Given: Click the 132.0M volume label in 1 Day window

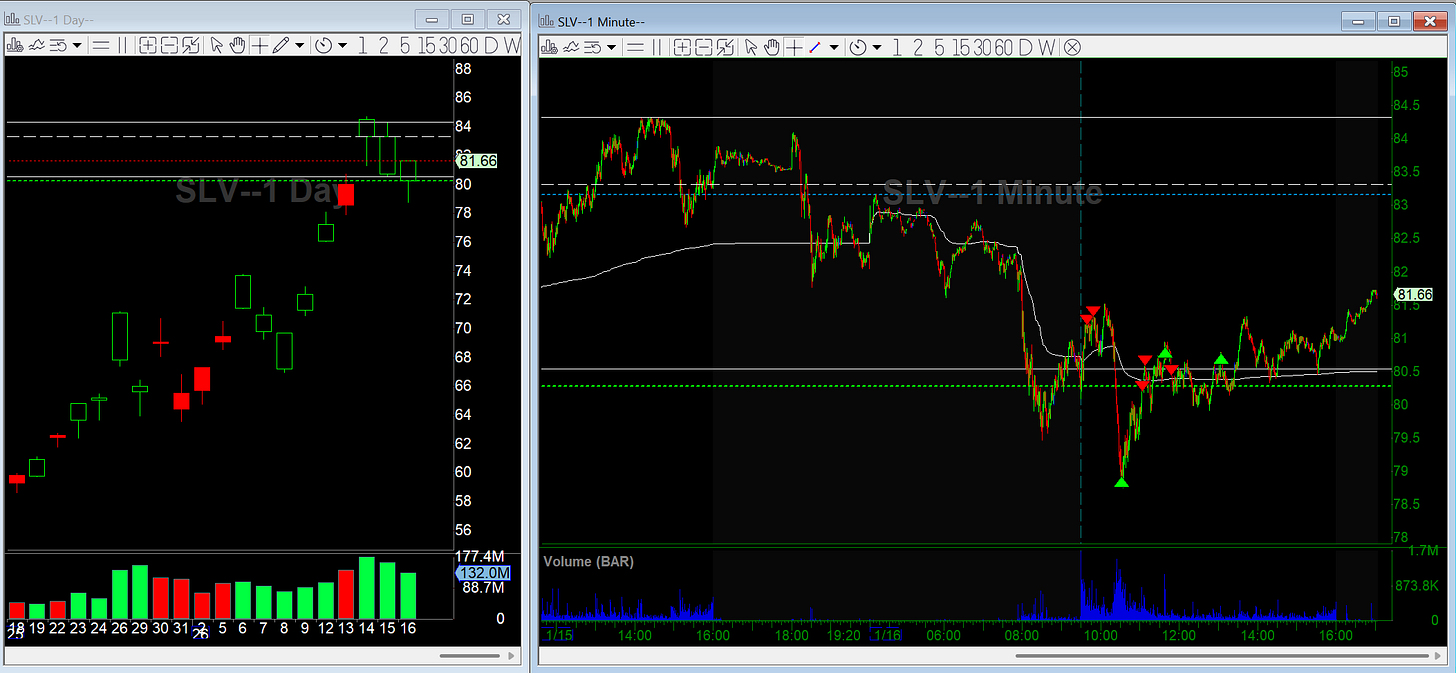Looking at the screenshot, I should [x=484, y=573].
